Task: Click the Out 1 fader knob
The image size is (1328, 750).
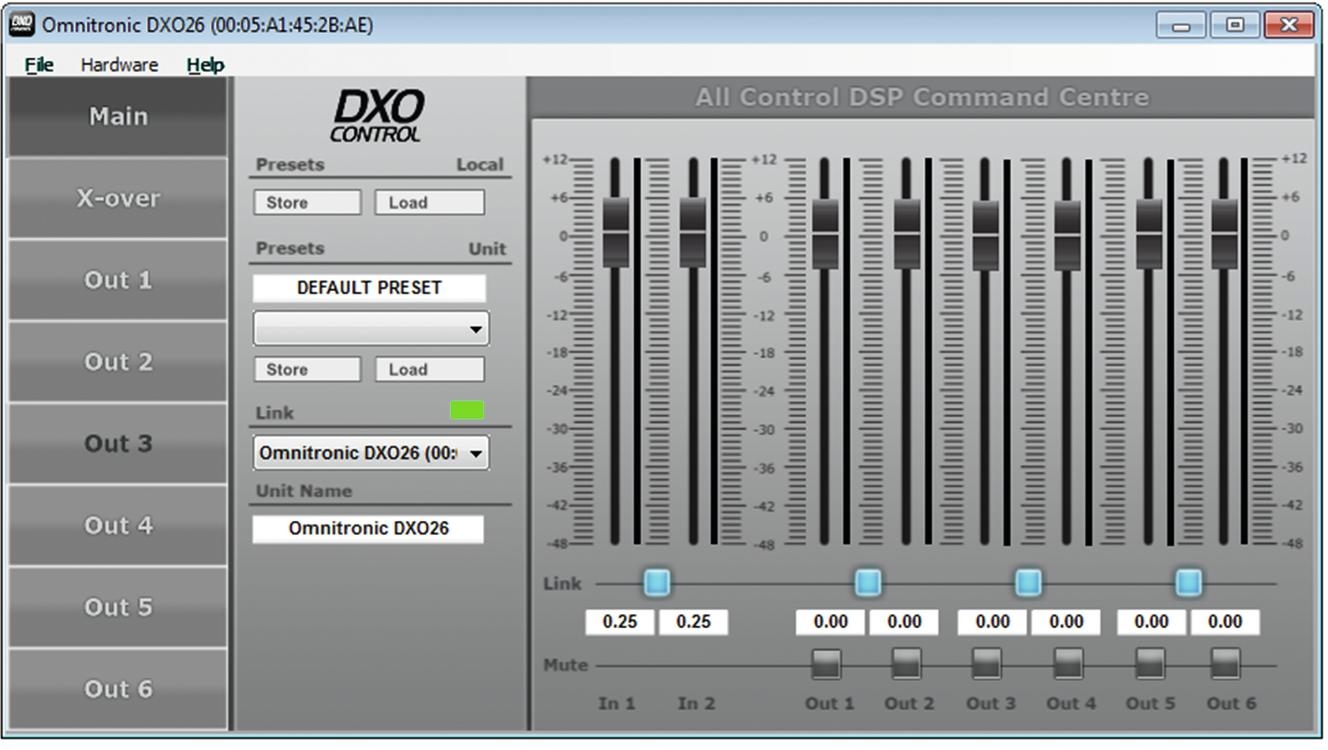Action: point(825,234)
